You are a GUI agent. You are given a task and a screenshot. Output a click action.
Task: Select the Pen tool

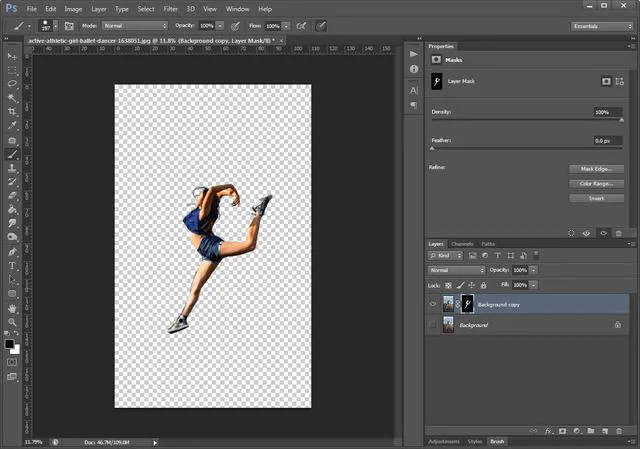click(x=12, y=252)
